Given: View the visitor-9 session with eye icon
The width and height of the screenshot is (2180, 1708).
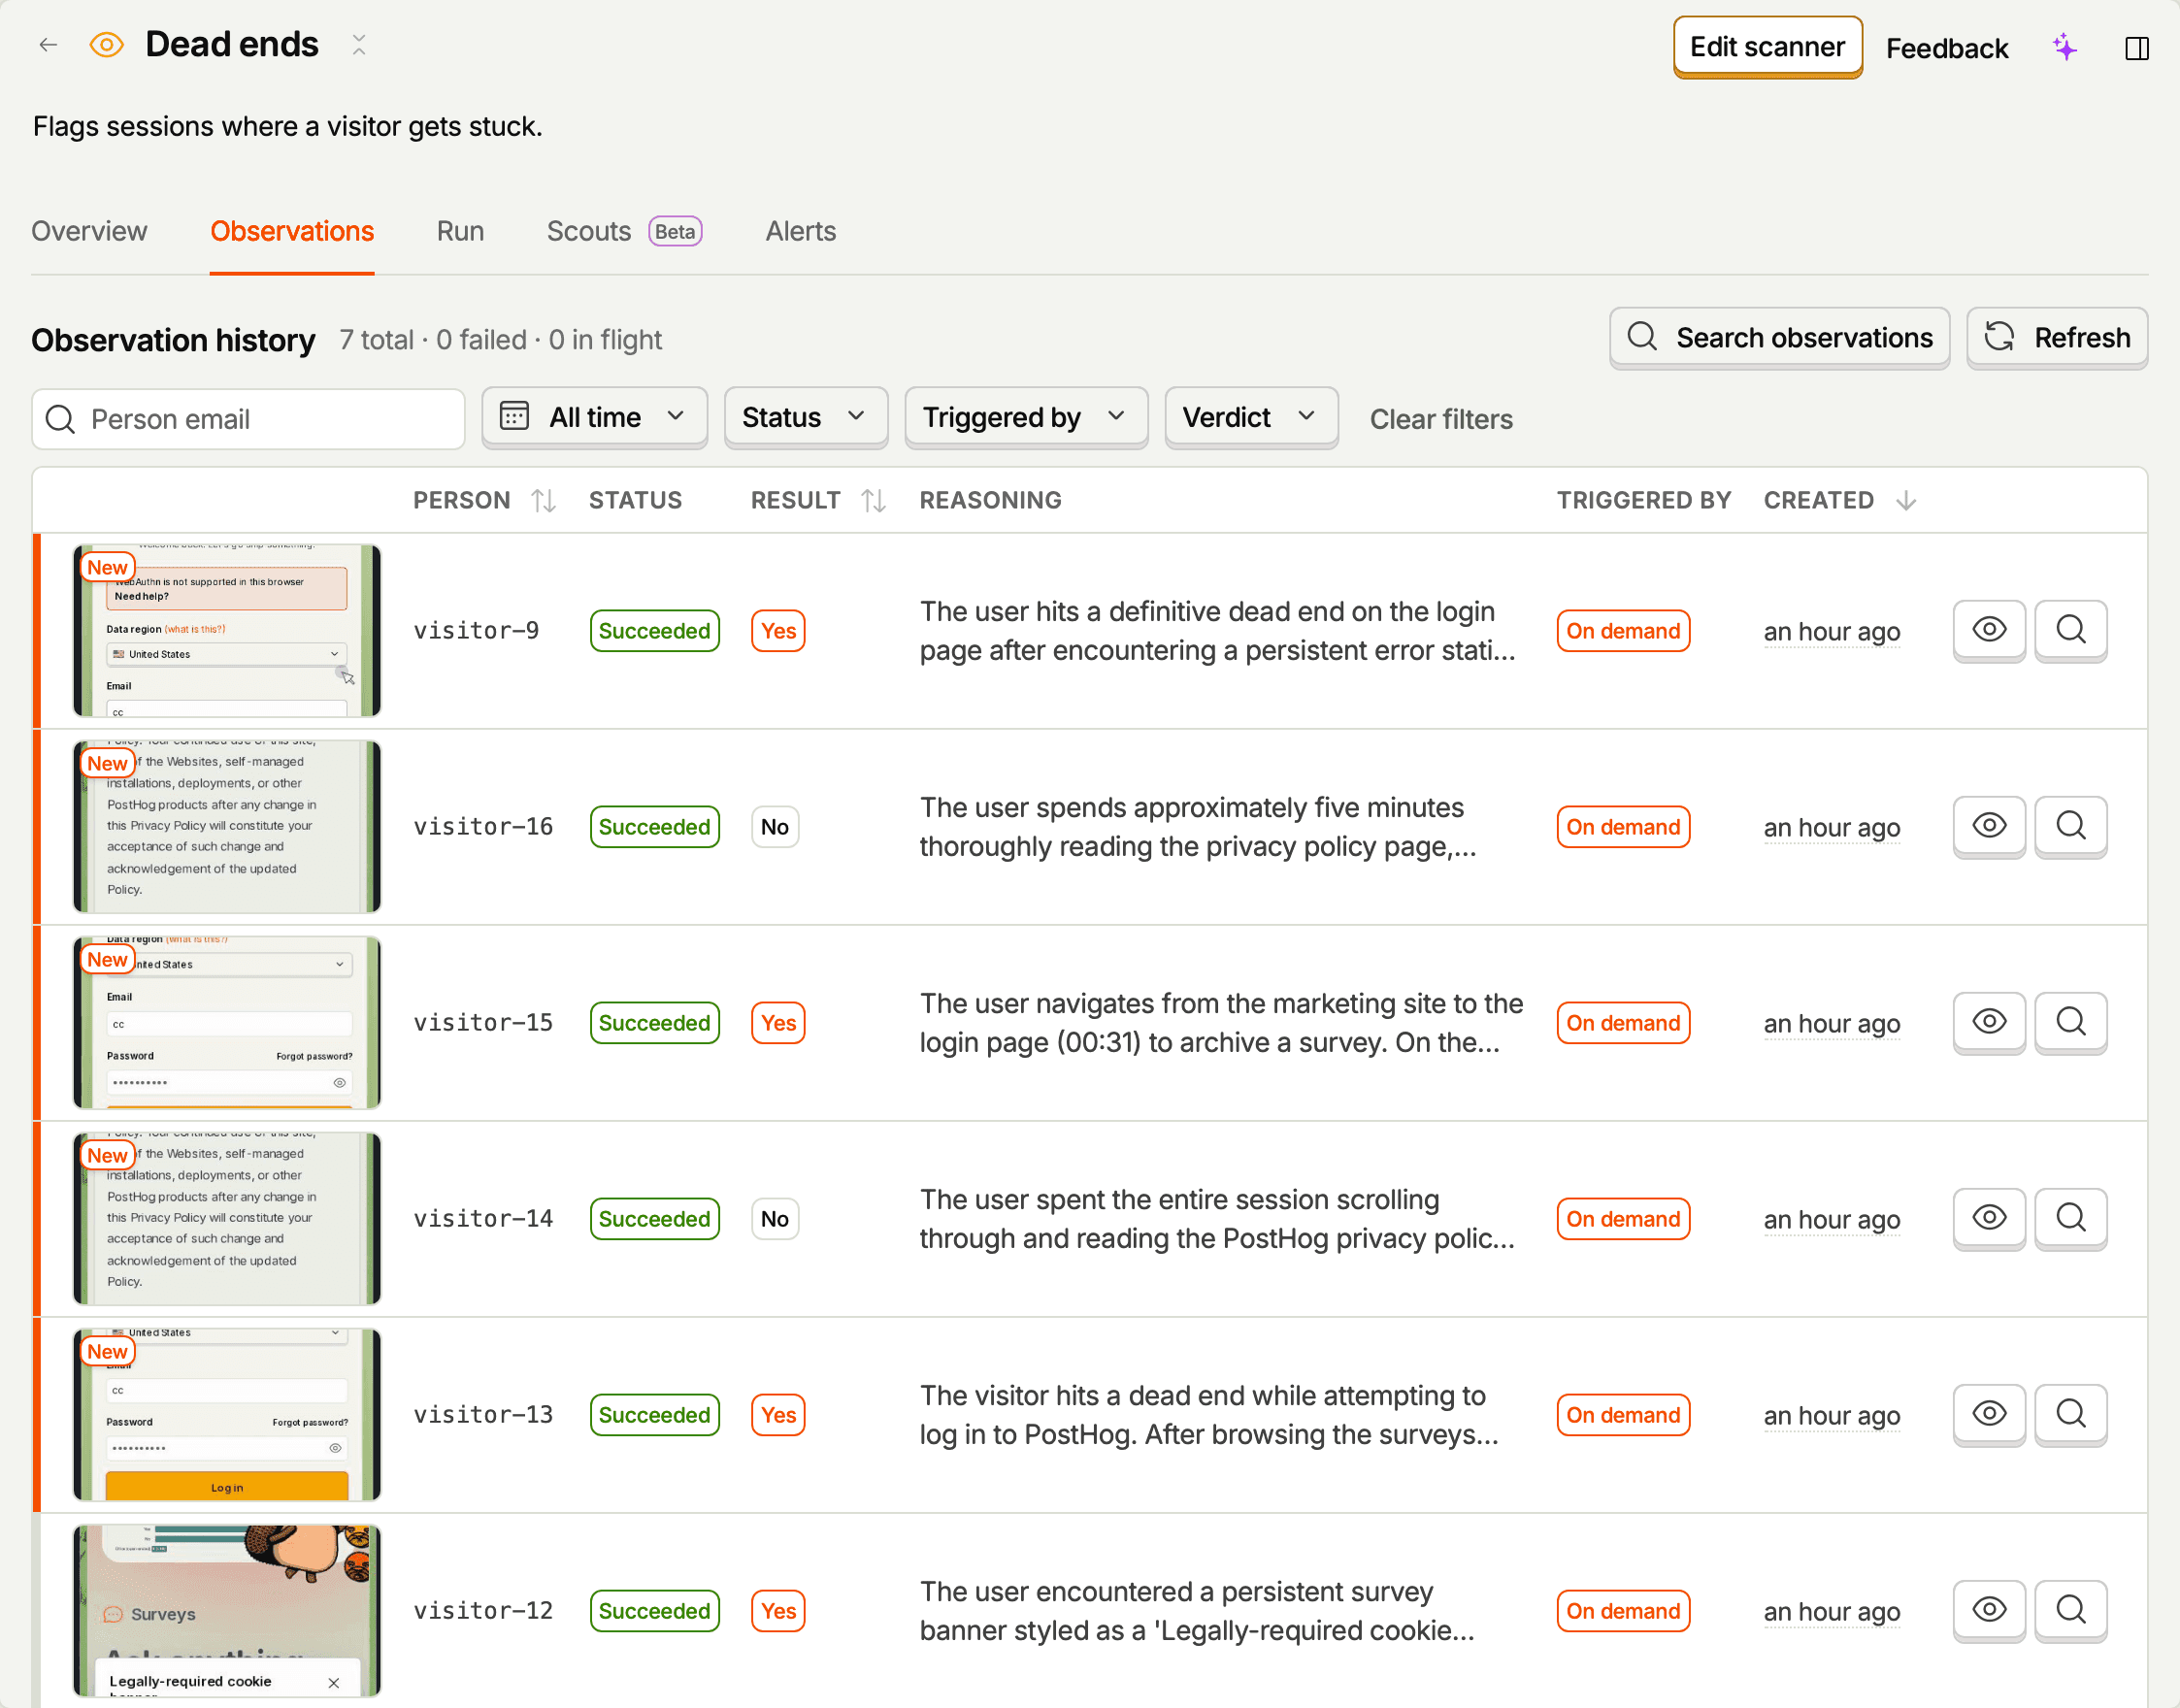Looking at the screenshot, I should pyautogui.click(x=1989, y=630).
